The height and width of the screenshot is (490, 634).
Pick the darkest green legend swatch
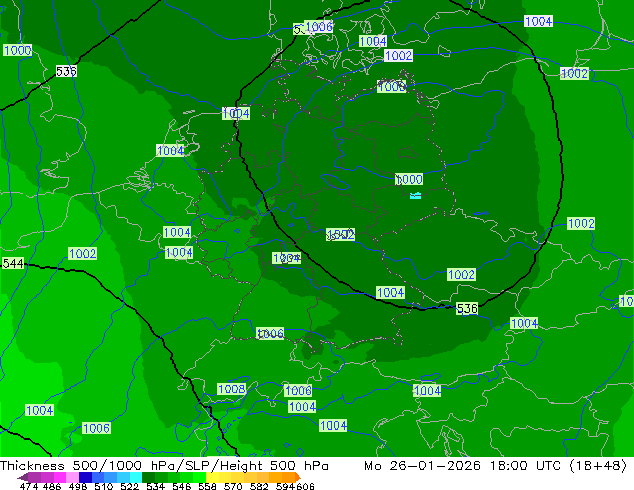pyautogui.click(x=148, y=477)
